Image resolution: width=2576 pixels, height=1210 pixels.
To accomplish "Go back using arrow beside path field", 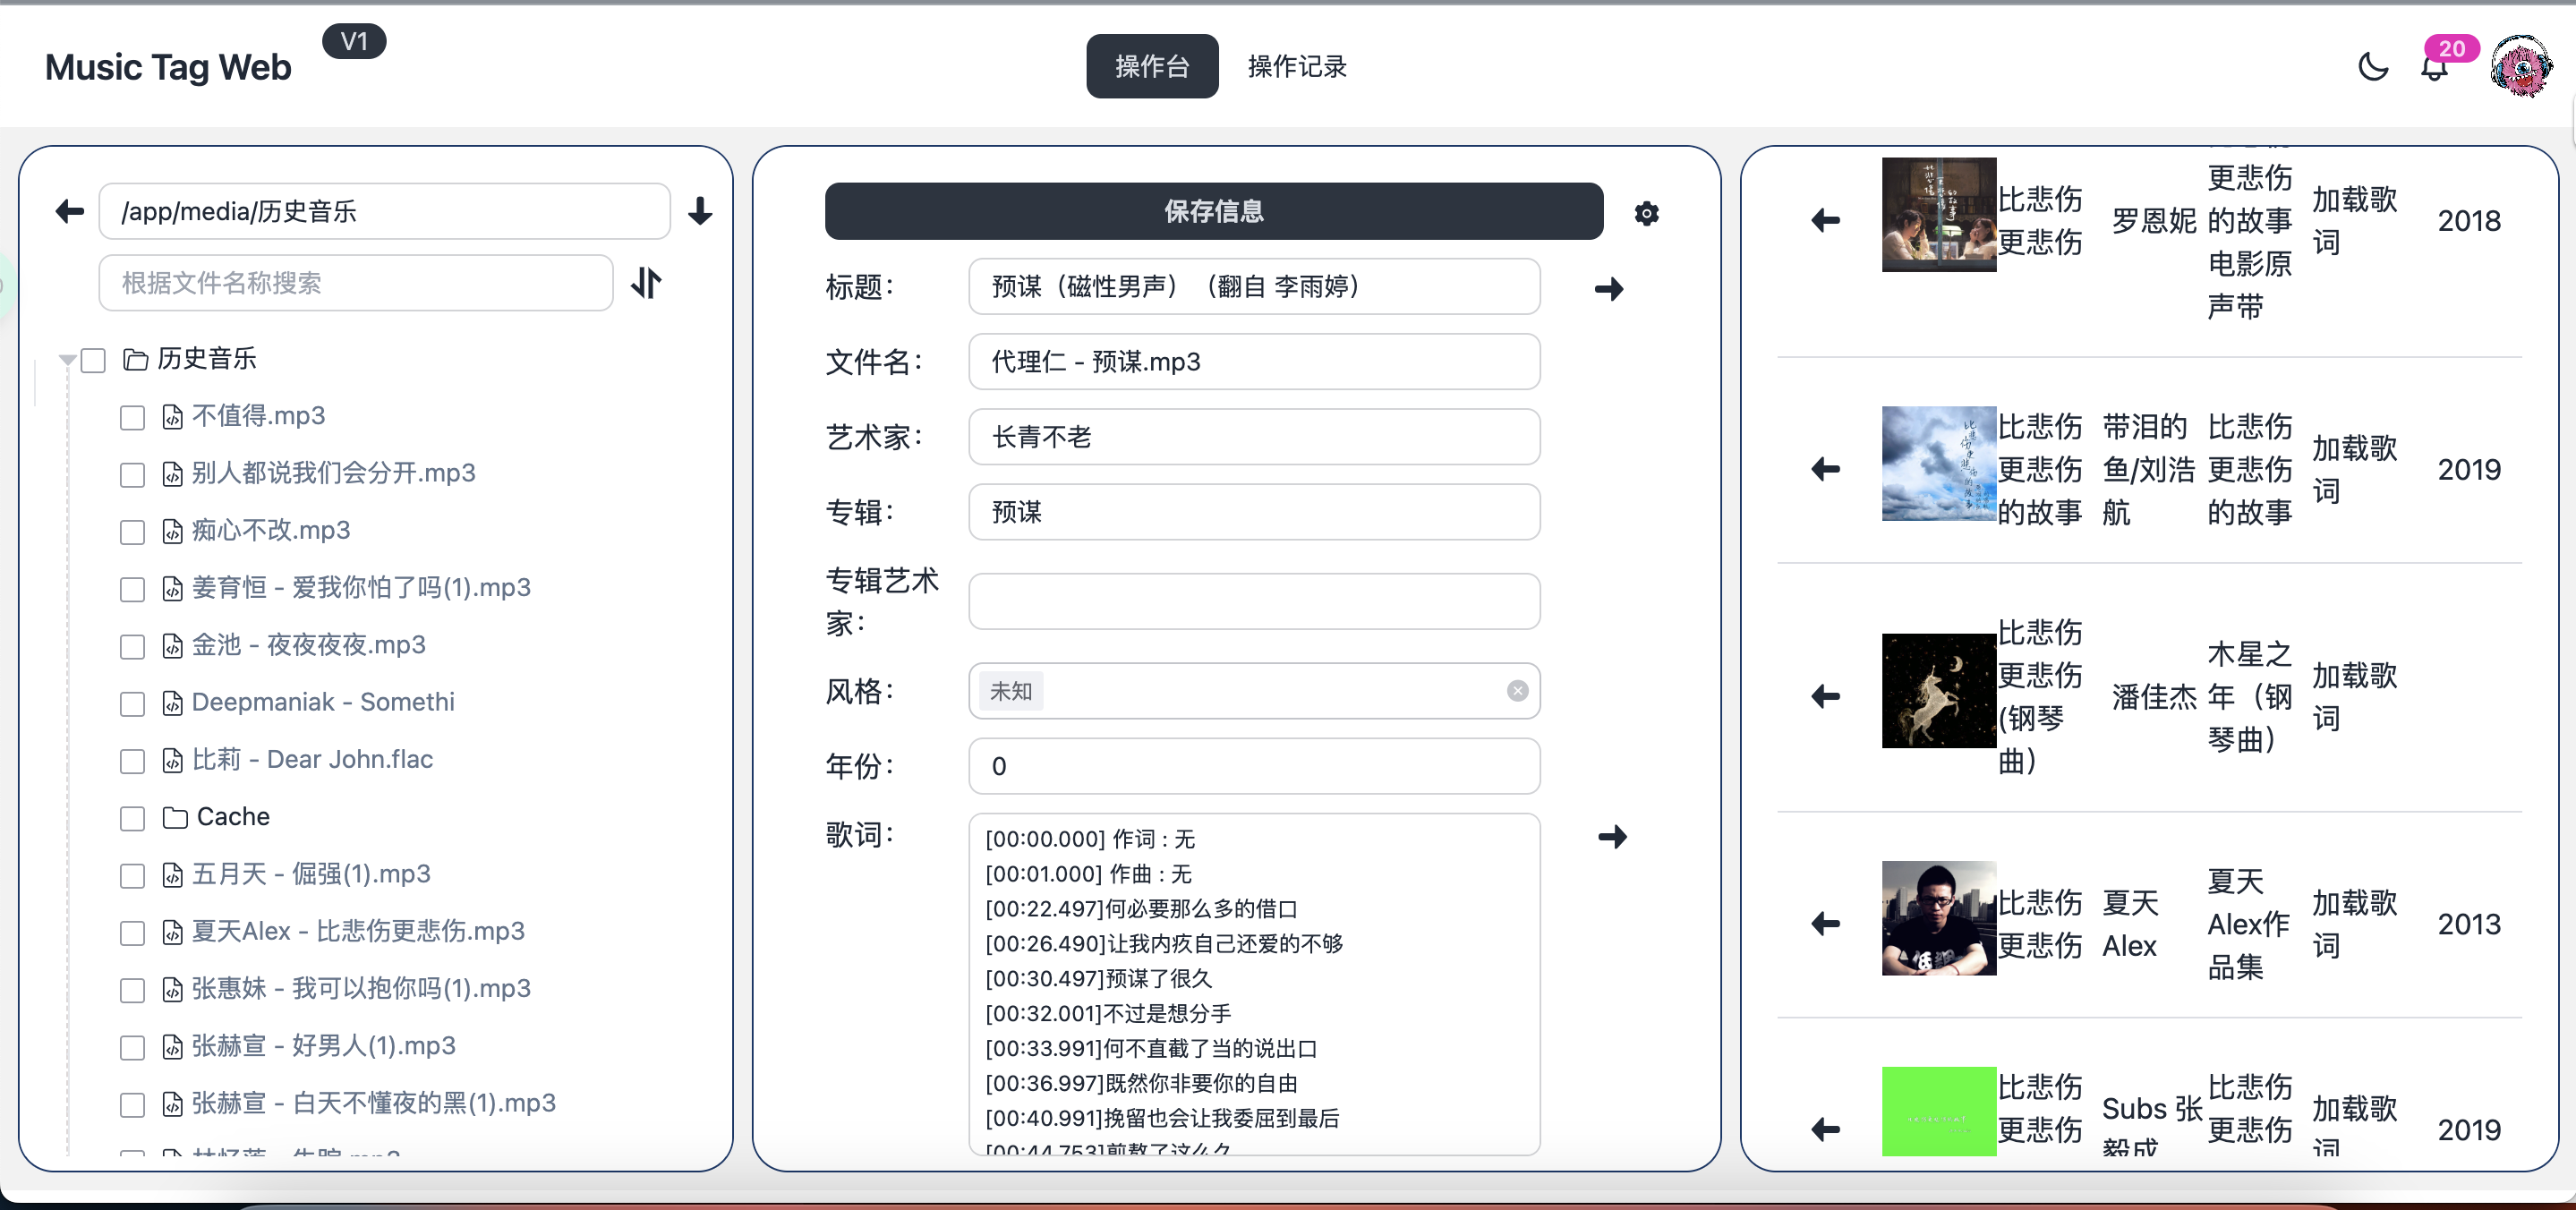I will pos(70,211).
